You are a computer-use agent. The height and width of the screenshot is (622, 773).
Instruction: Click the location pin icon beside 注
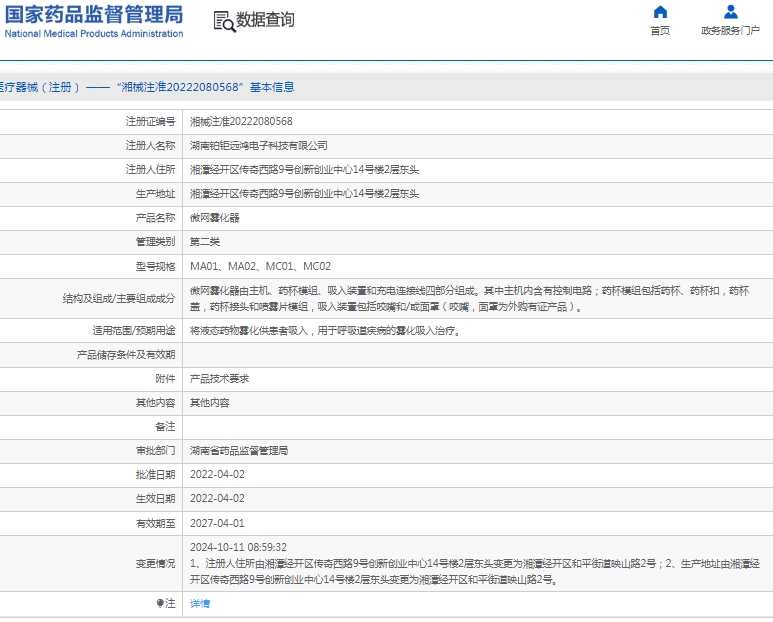(x=160, y=603)
